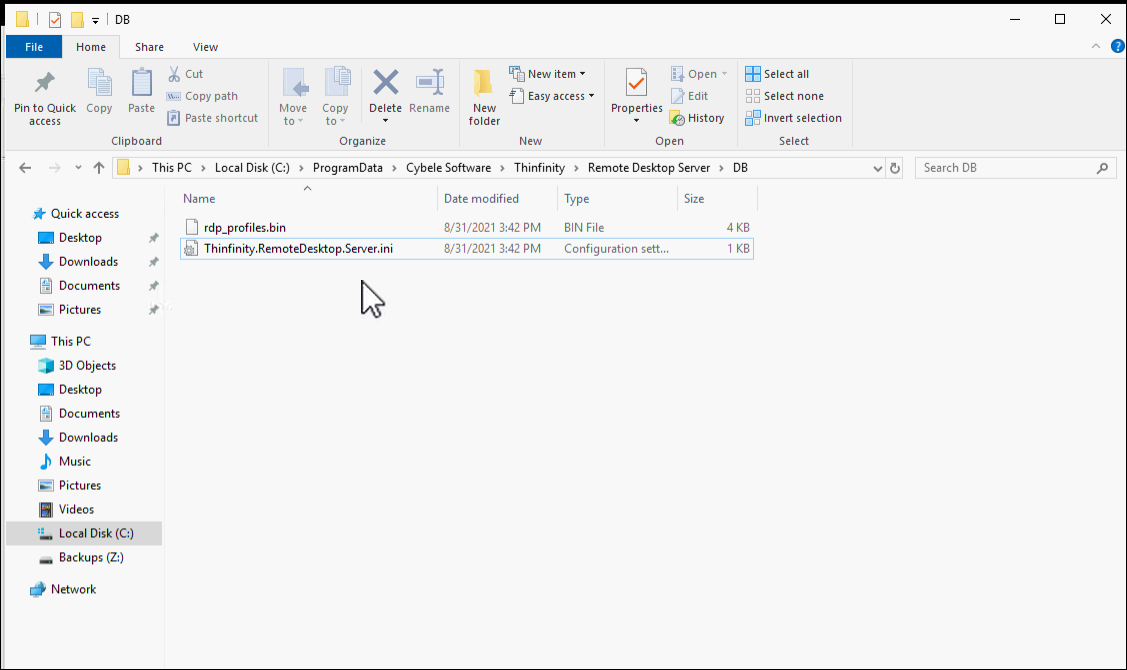Click the Cut icon in Clipboard group
Screen dimensions: 1127x670
click(x=175, y=73)
